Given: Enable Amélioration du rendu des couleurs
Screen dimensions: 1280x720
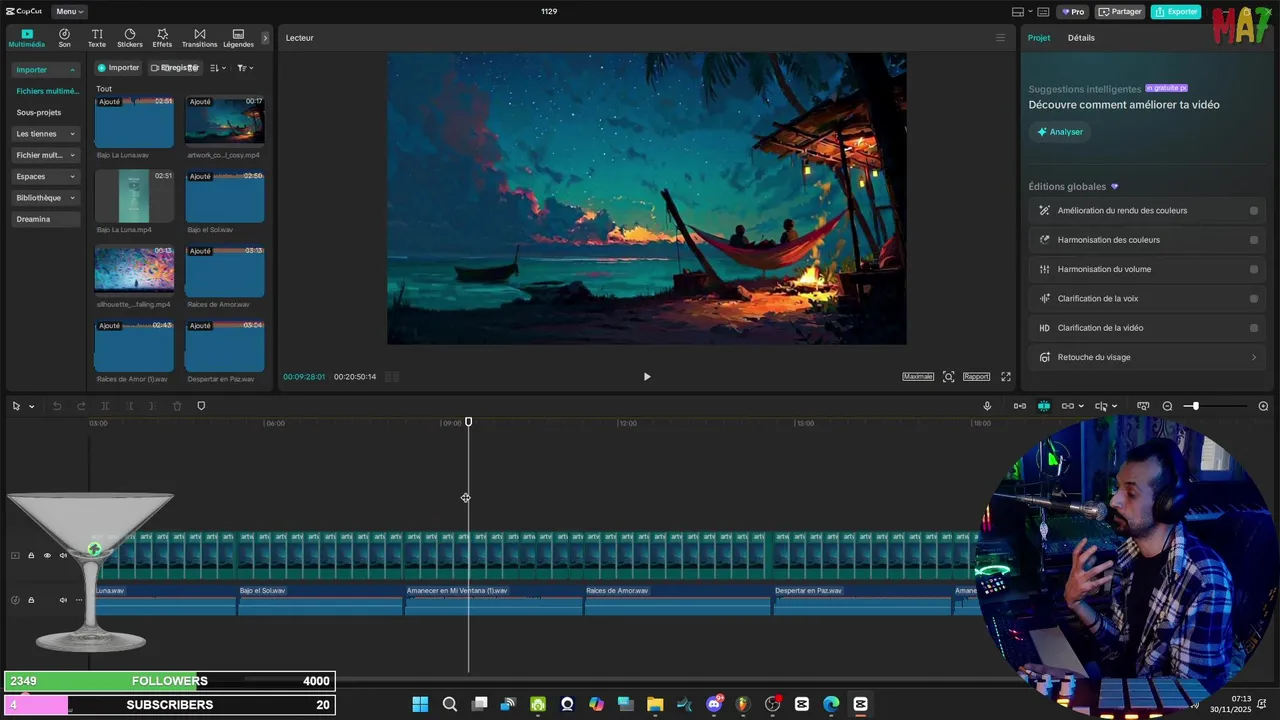Looking at the screenshot, I should click(1254, 211).
